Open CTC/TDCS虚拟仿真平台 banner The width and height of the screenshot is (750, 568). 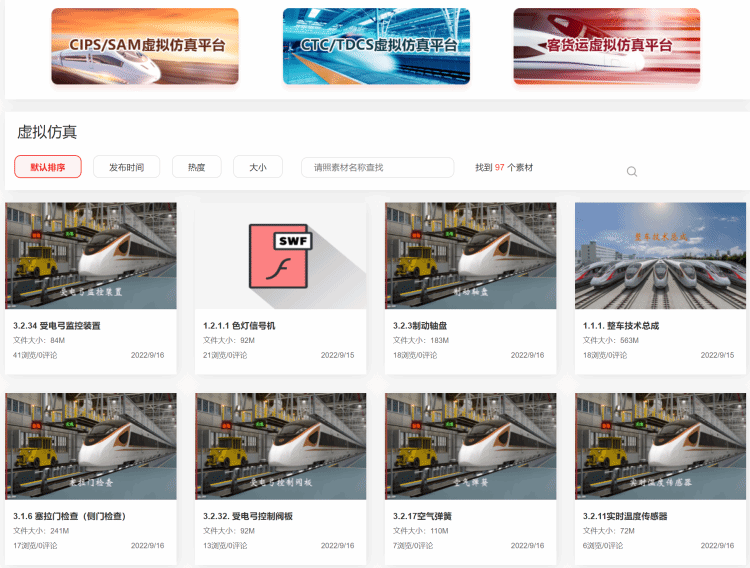click(376, 46)
